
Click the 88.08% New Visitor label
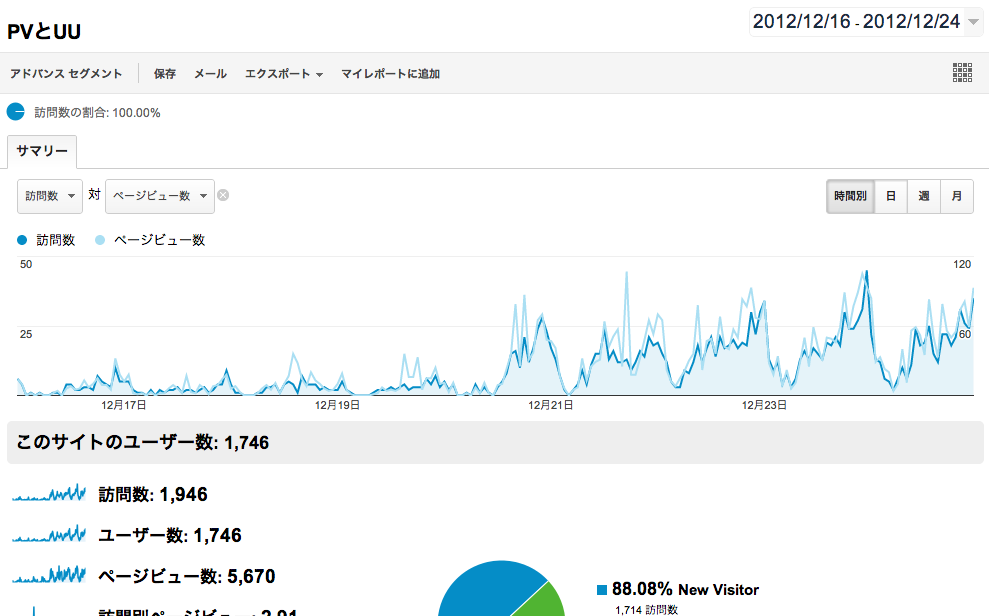click(x=685, y=590)
